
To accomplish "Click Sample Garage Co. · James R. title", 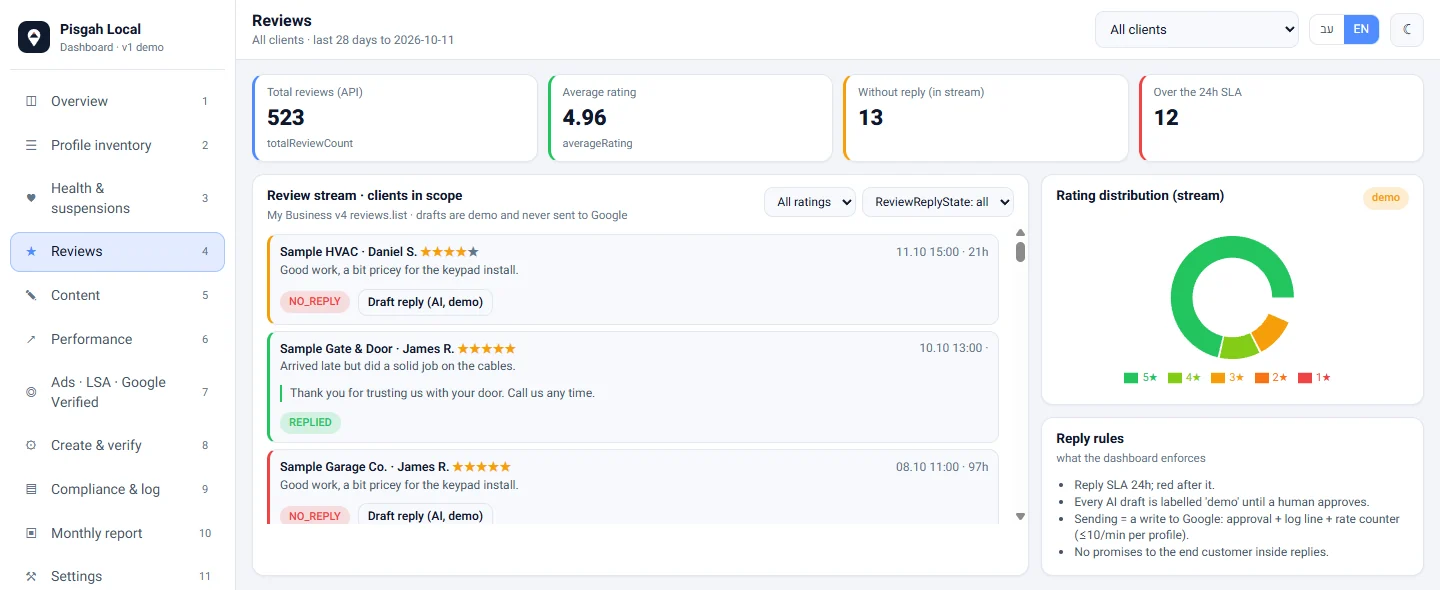I will [364, 467].
